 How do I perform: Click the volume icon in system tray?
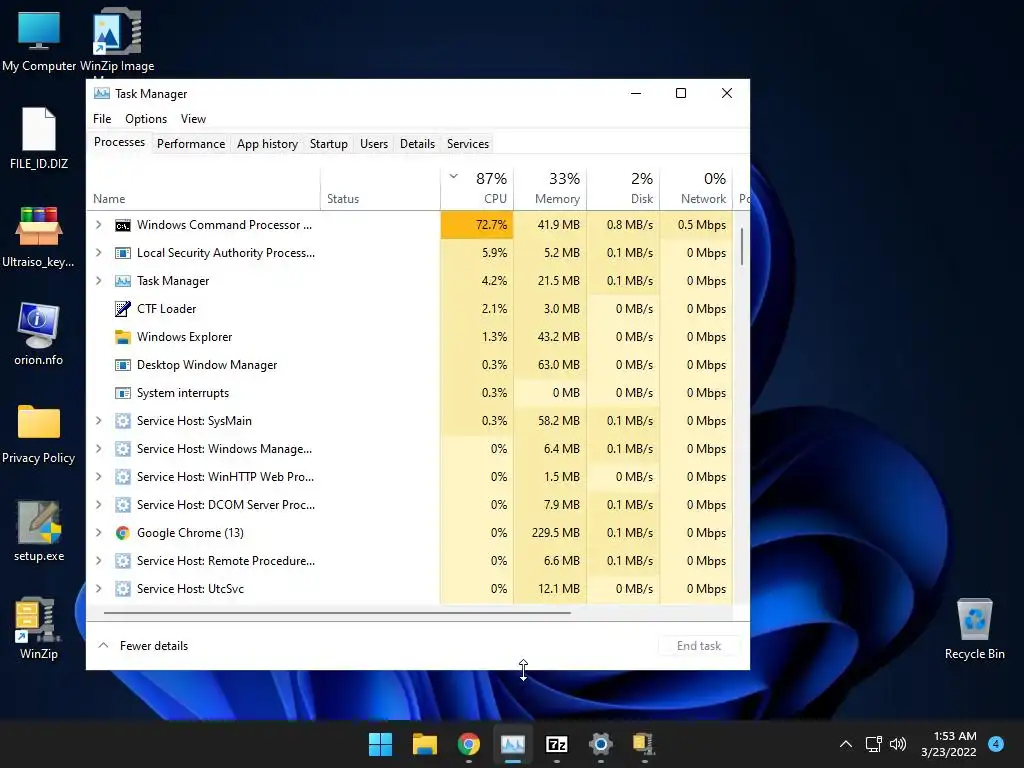(x=898, y=744)
